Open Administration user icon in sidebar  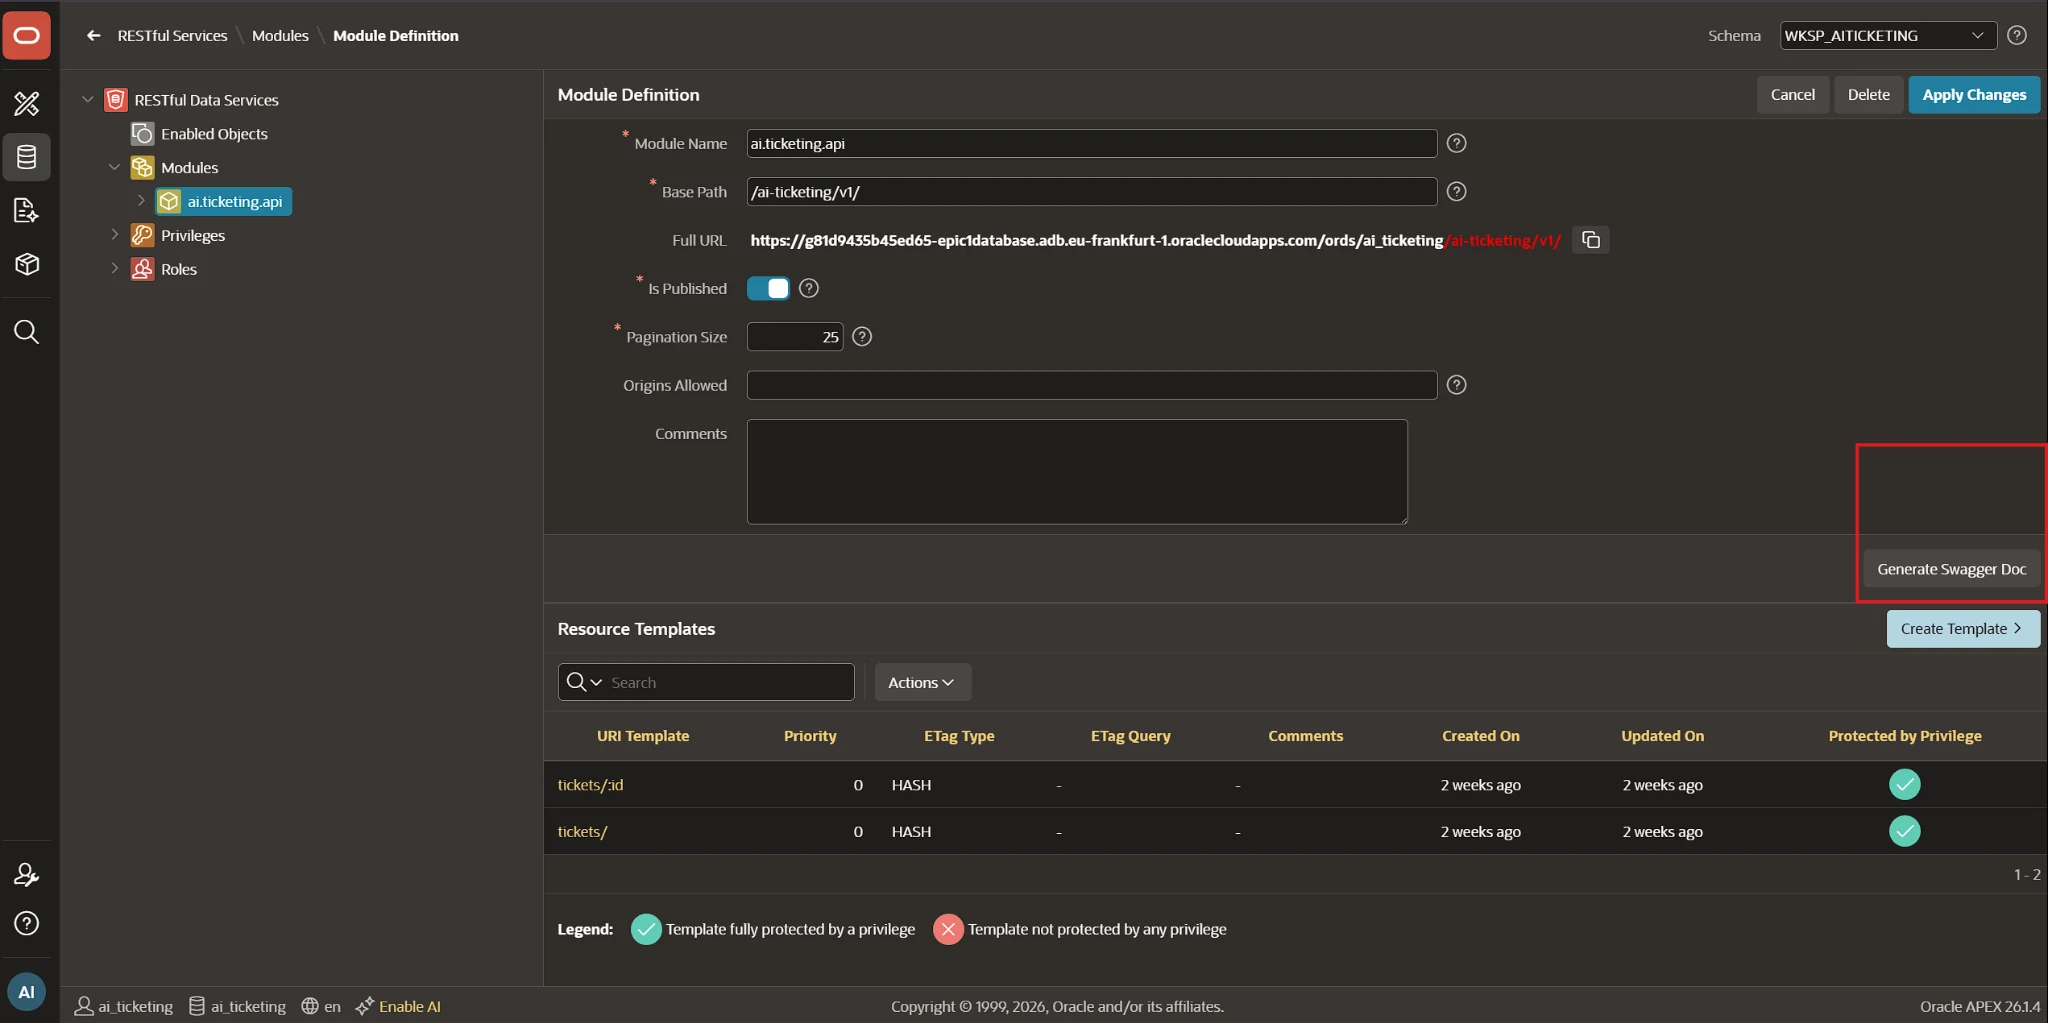[x=27, y=875]
